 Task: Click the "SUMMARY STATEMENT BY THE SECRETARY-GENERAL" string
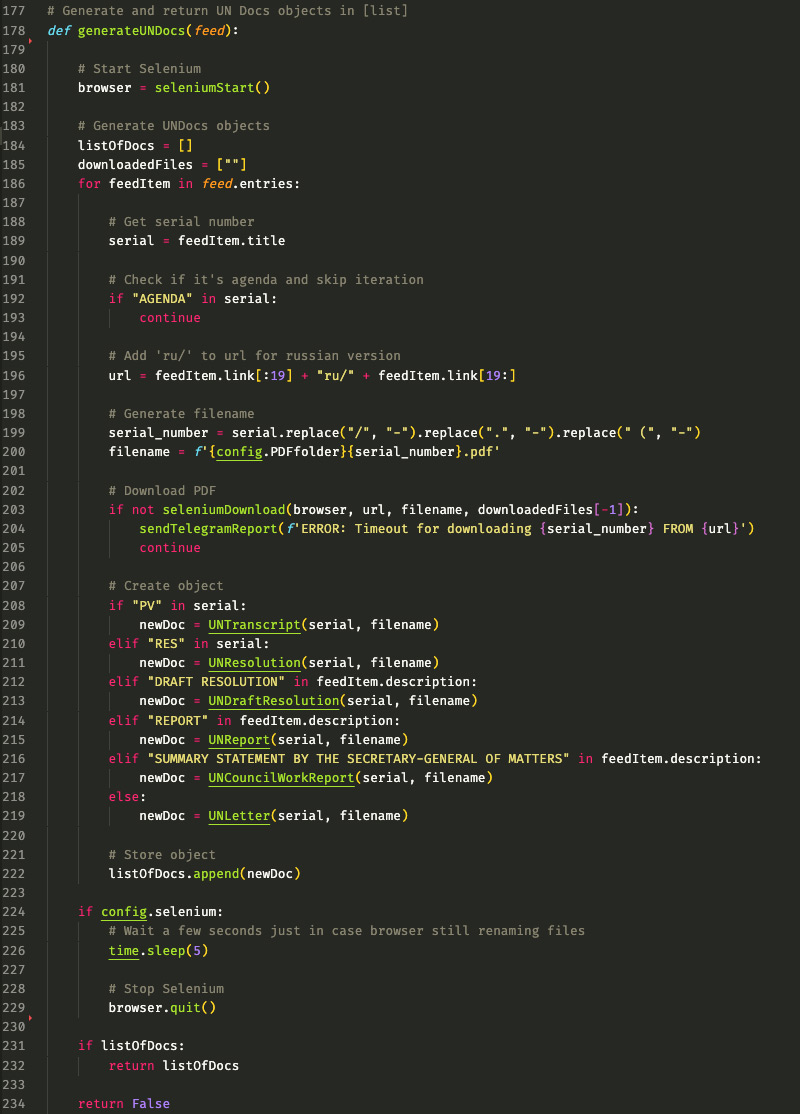pos(358,759)
